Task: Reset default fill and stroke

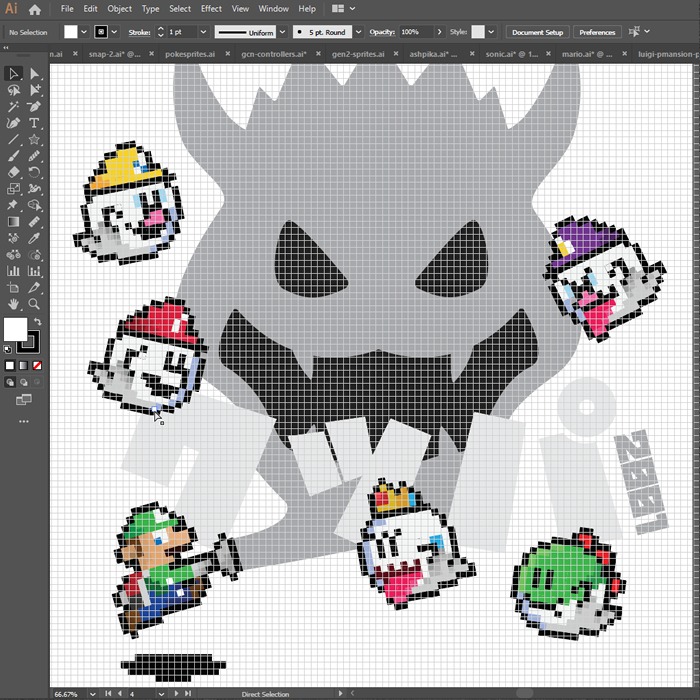Action: 9,349
